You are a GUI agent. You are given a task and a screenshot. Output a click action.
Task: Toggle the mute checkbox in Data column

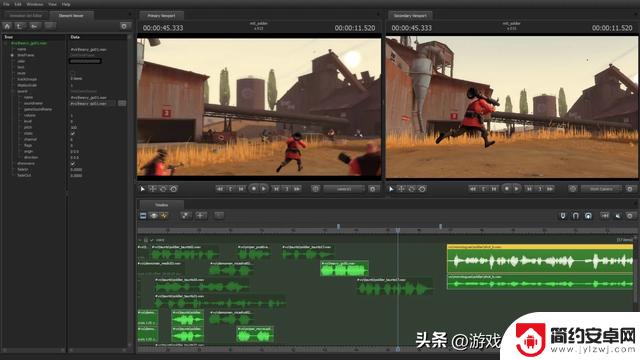(x=73, y=73)
